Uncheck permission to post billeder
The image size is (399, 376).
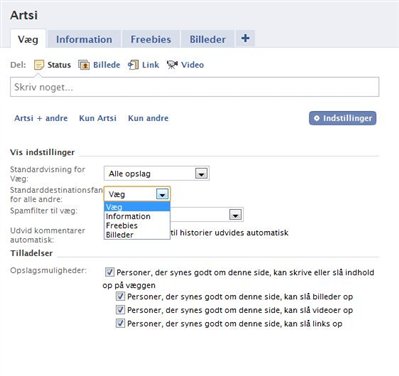pyautogui.click(x=120, y=296)
